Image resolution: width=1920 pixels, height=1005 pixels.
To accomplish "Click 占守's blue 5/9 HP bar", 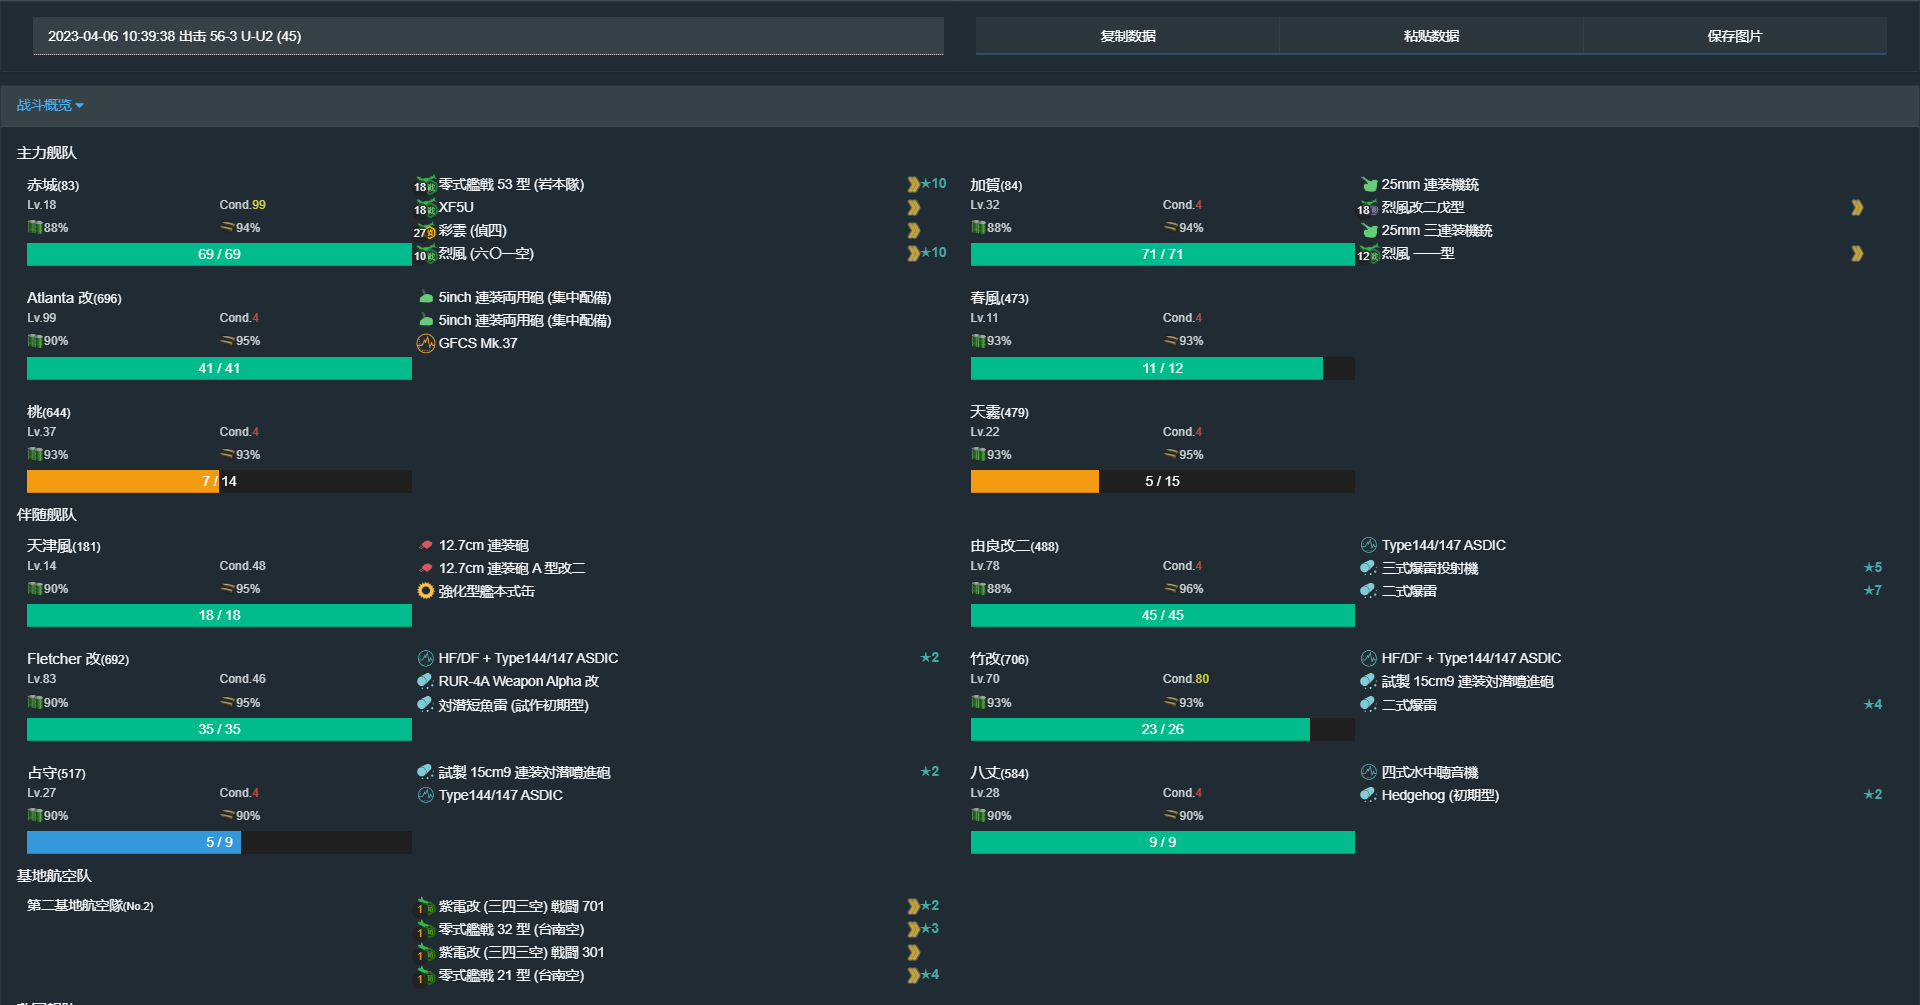I will click(133, 842).
